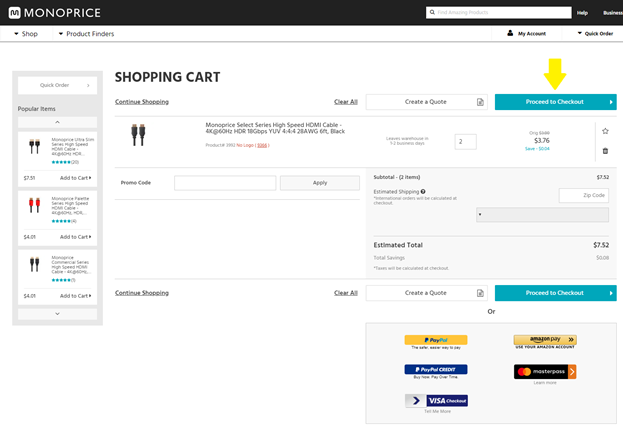Open the Commercial Series HDMI cable item

point(71,265)
